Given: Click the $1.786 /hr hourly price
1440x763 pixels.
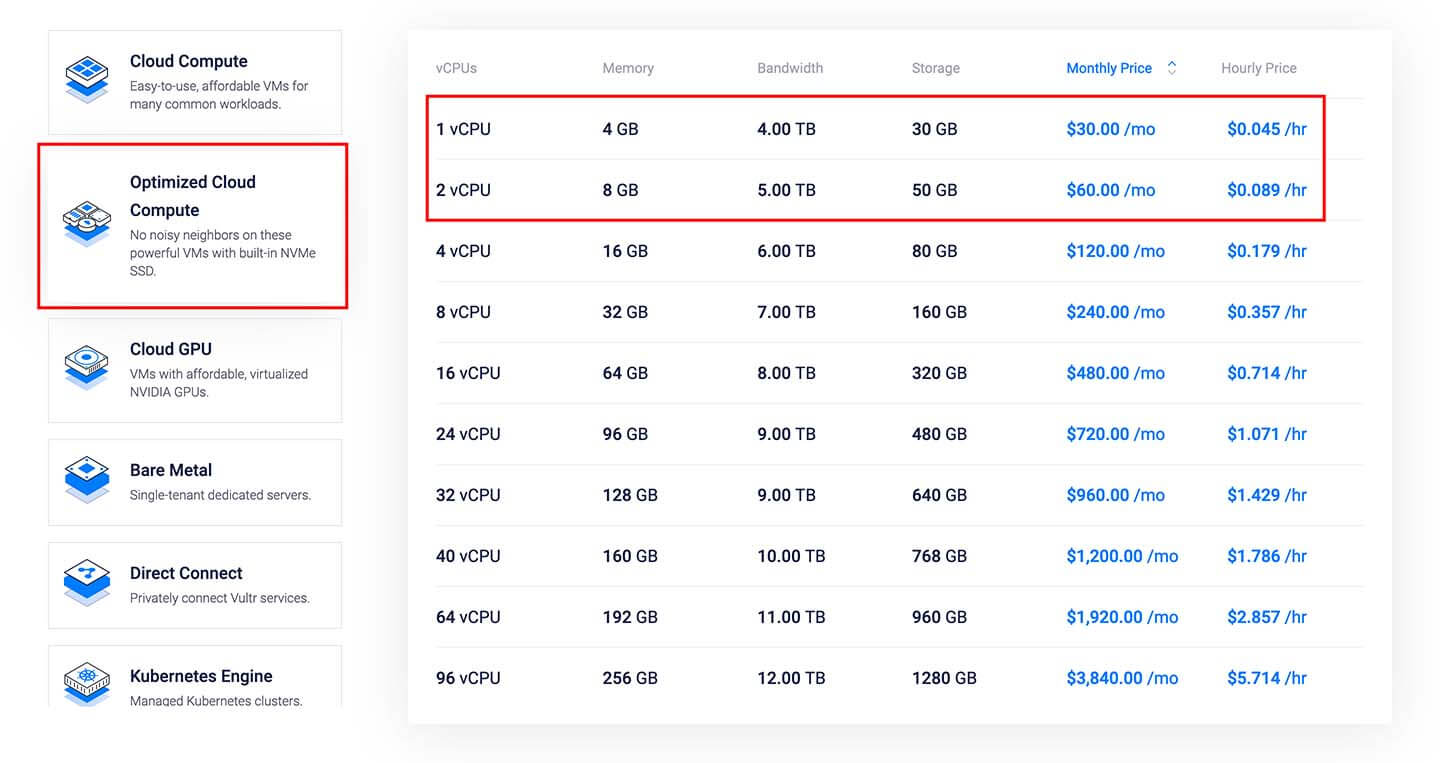Looking at the screenshot, I should click(1267, 556).
